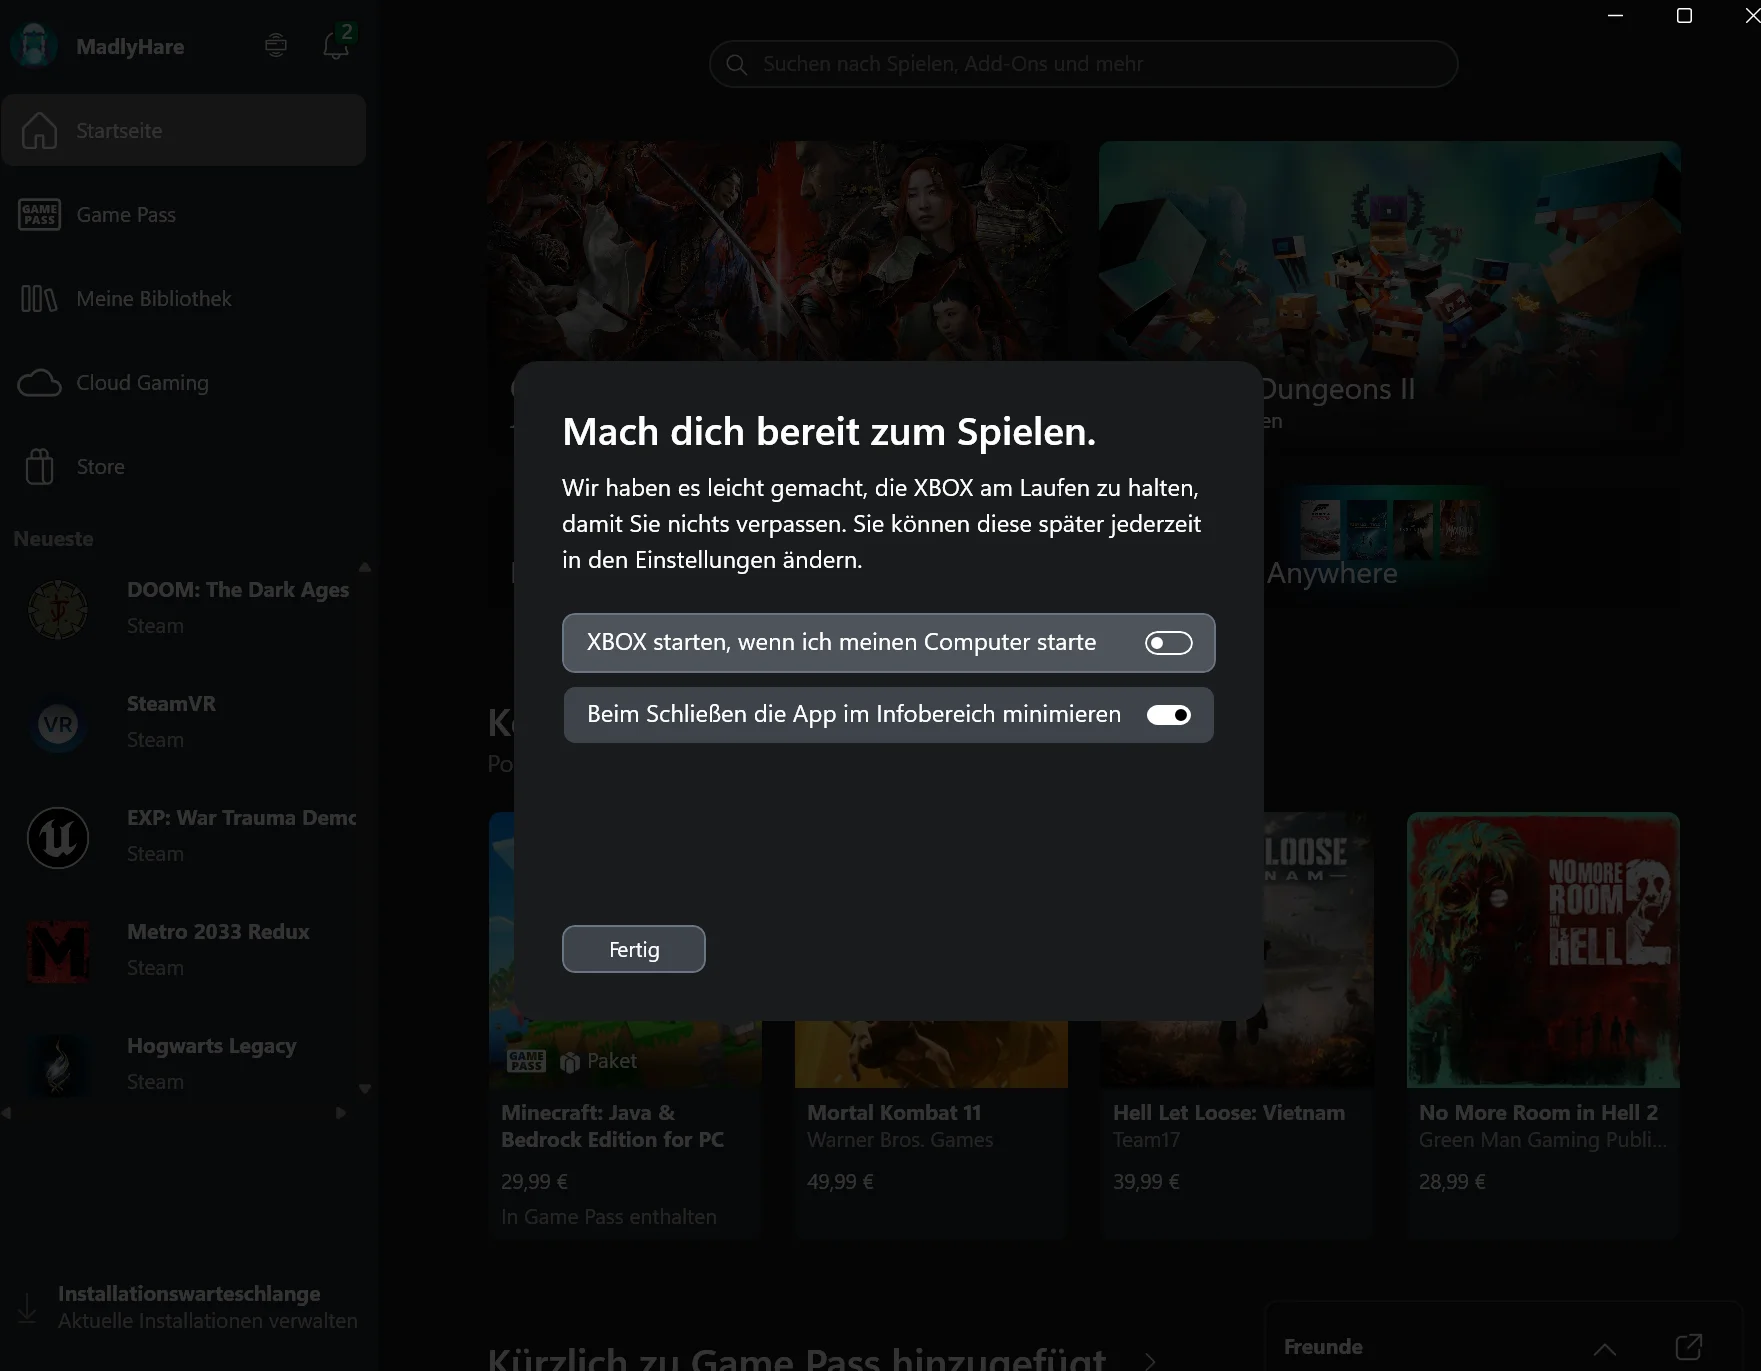Select Hogwarts Legacy icon
This screenshot has width=1761, height=1371.
[58, 1065]
